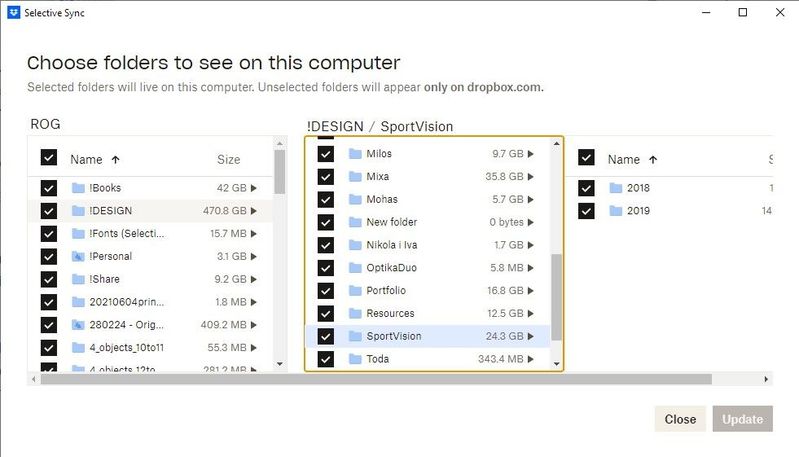Click the !Share folder icon
The width and height of the screenshot is (799, 457).
pyautogui.click(x=78, y=279)
